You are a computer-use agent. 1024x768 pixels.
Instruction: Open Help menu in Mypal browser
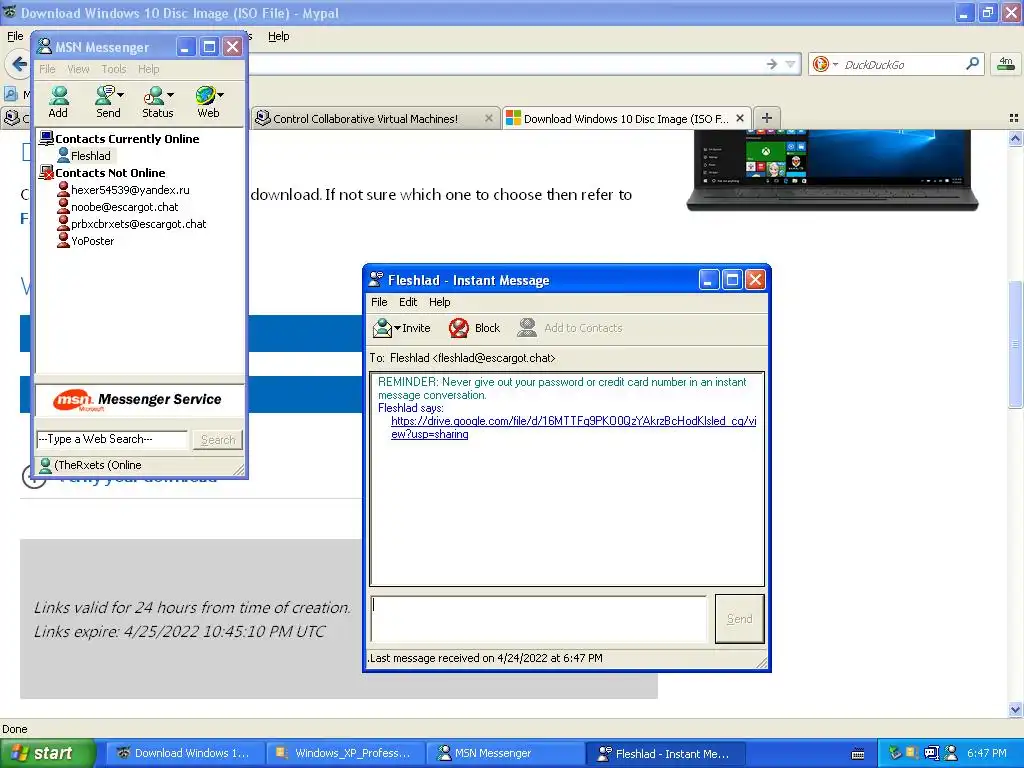tap(278, 37)
